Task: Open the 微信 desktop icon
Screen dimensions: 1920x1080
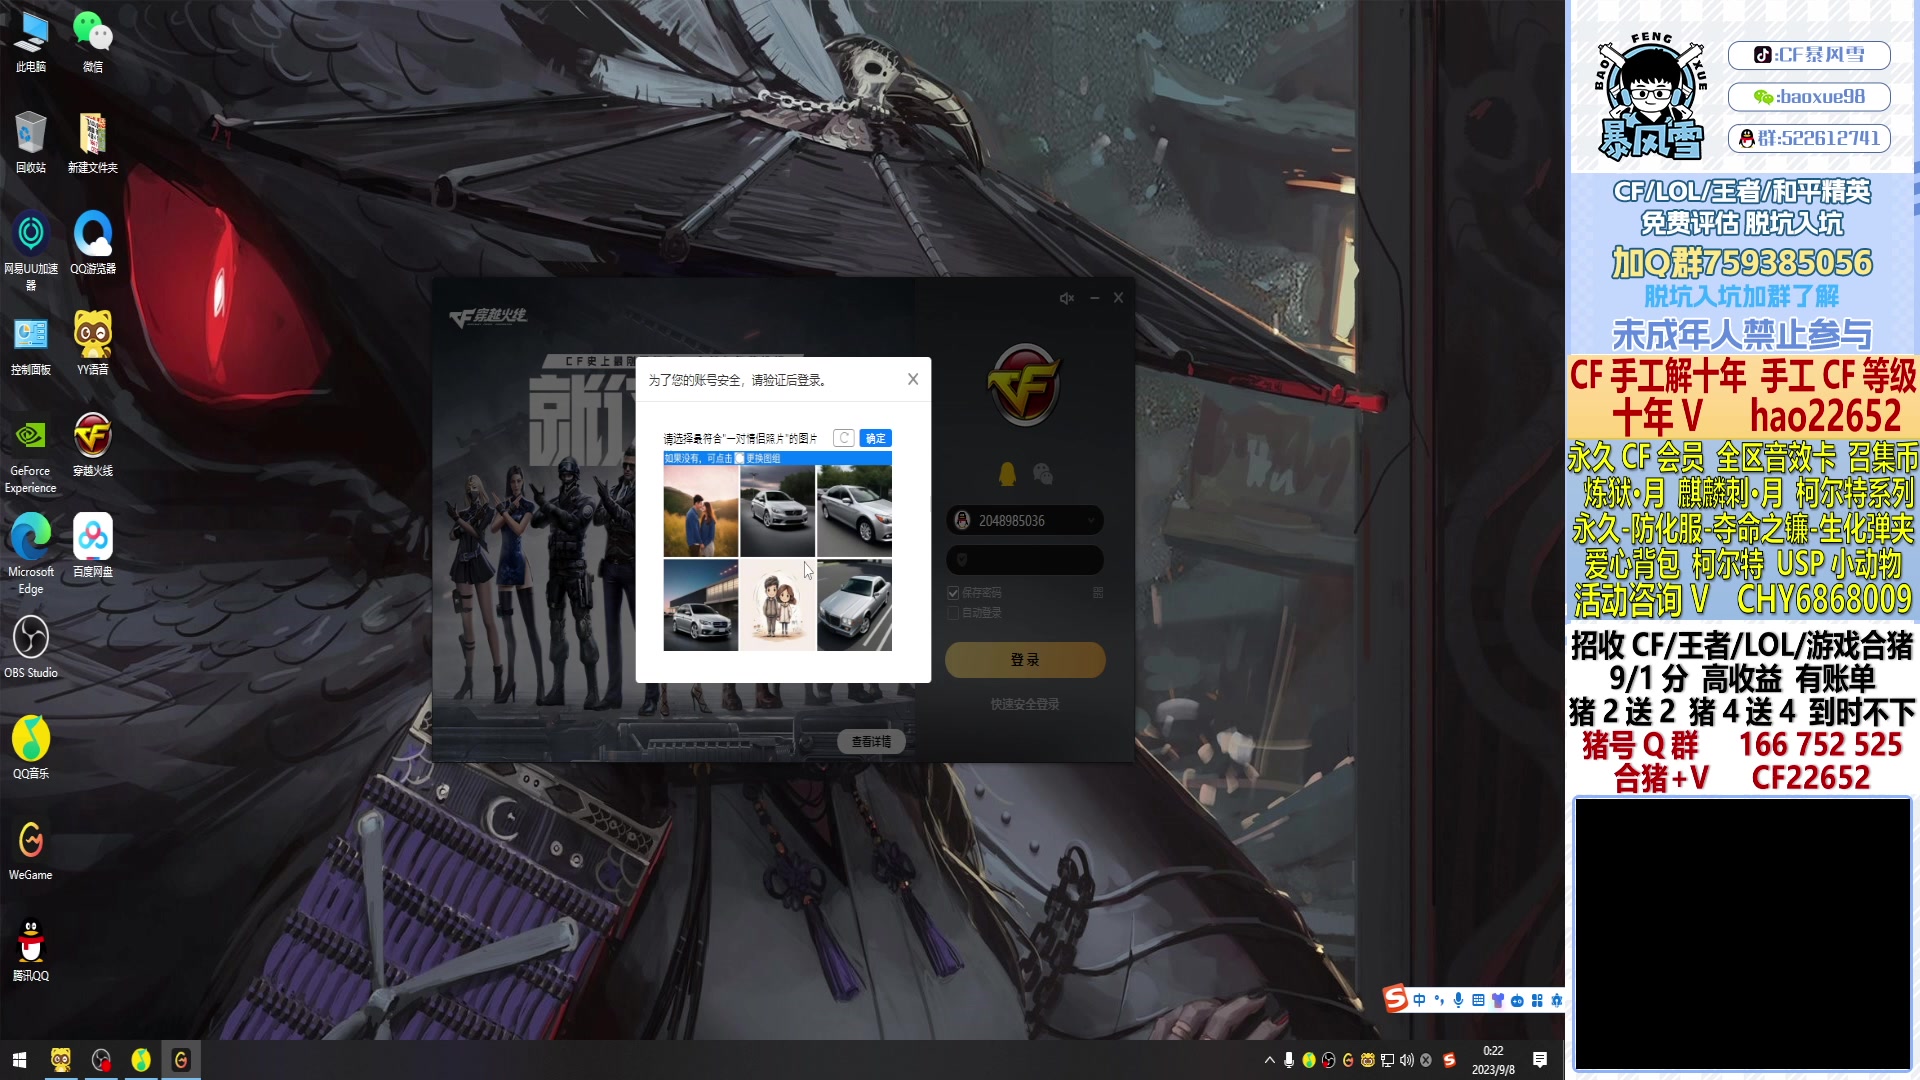Action: pyautogui.click(x=93, y=42)
